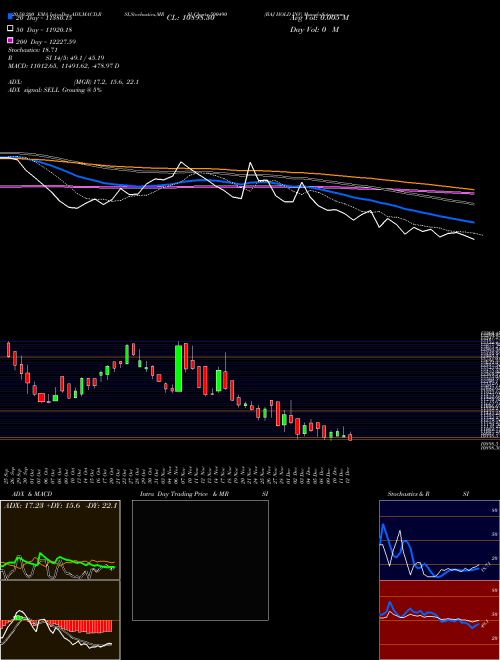Click the blue Stochastics chart panel
500x660 pixels.
point(439,540)
